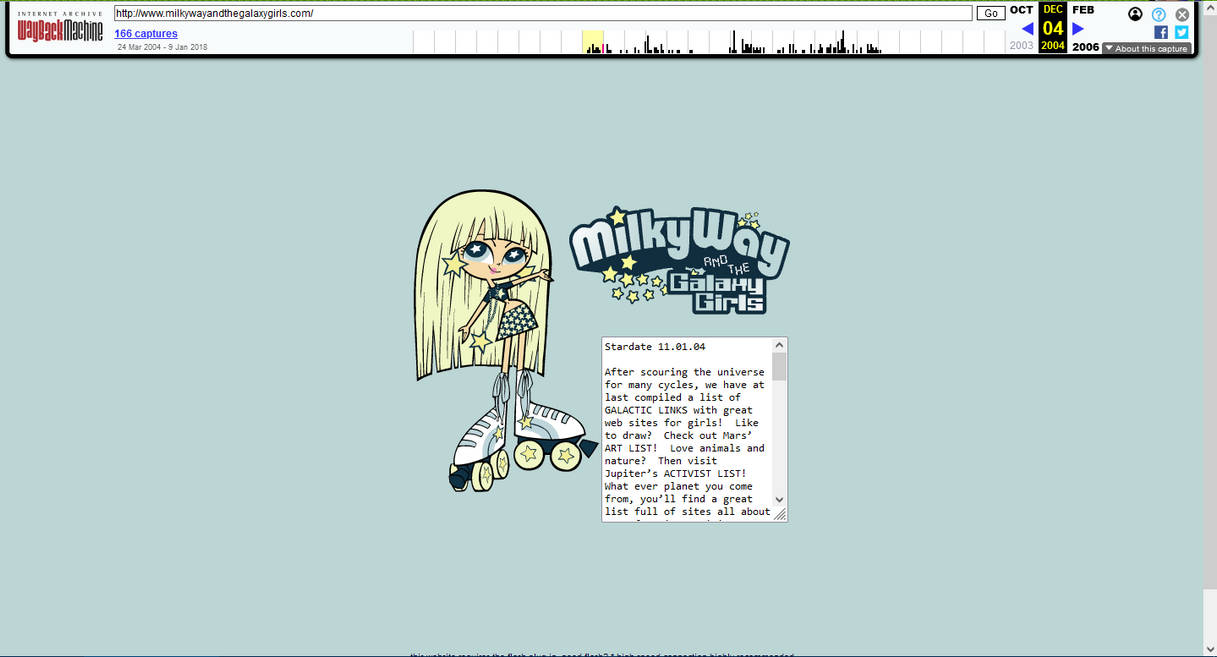Click the up arrow of the news box scrollbar

[779, 345]
